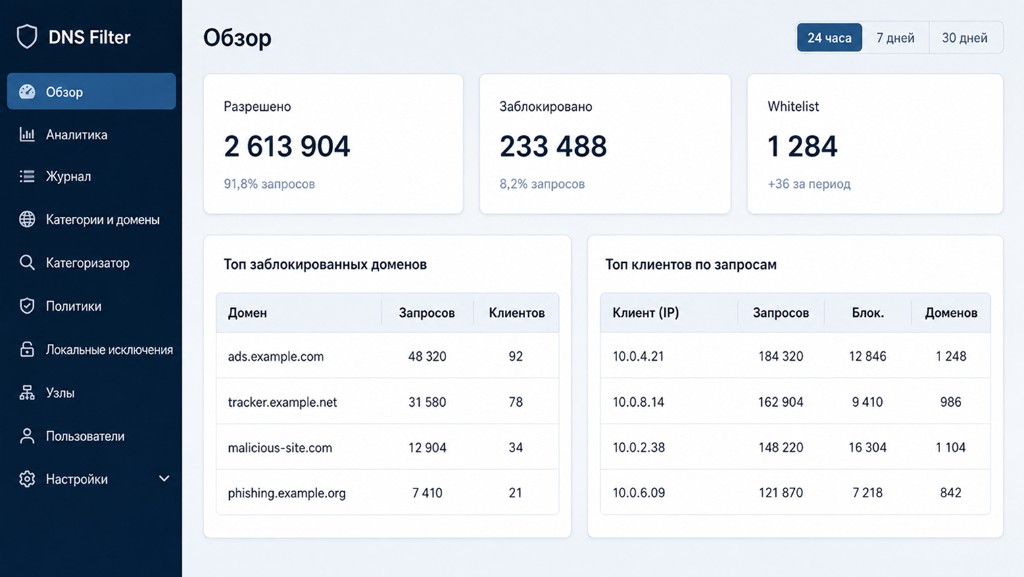Click the lock icon for Локальные исключения
The width and height of the screenshot is (1024, 577).
click(x=27, y=349)
